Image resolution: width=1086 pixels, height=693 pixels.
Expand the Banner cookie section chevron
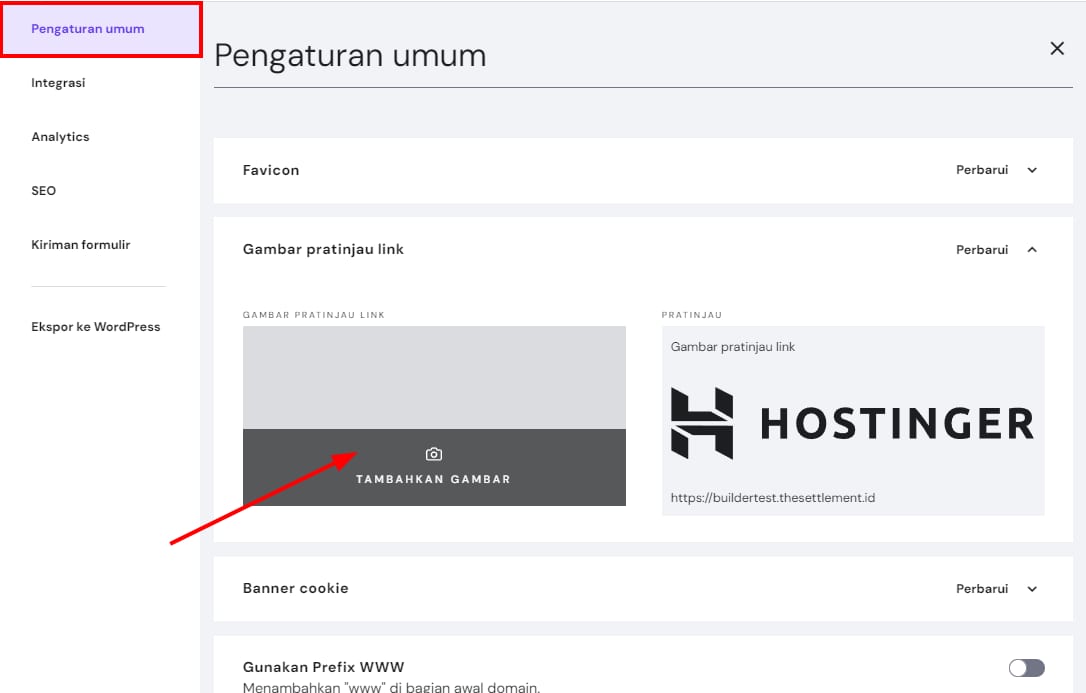point(1032,589)
